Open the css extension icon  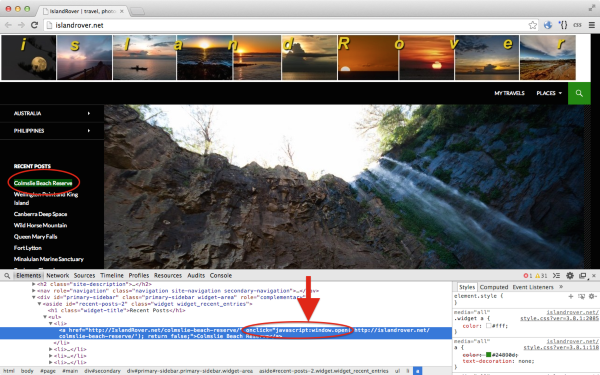click(577, 25)
